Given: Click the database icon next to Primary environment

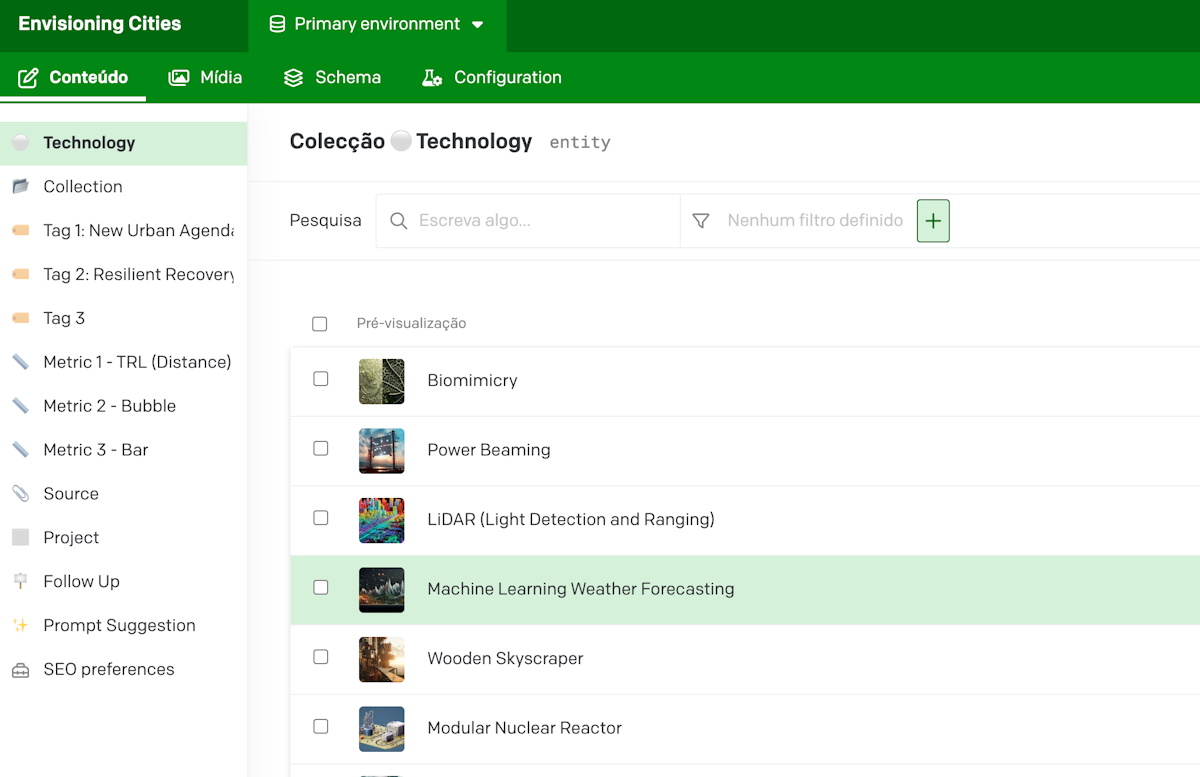Looking at the screenshot, I should coord(277,24).
